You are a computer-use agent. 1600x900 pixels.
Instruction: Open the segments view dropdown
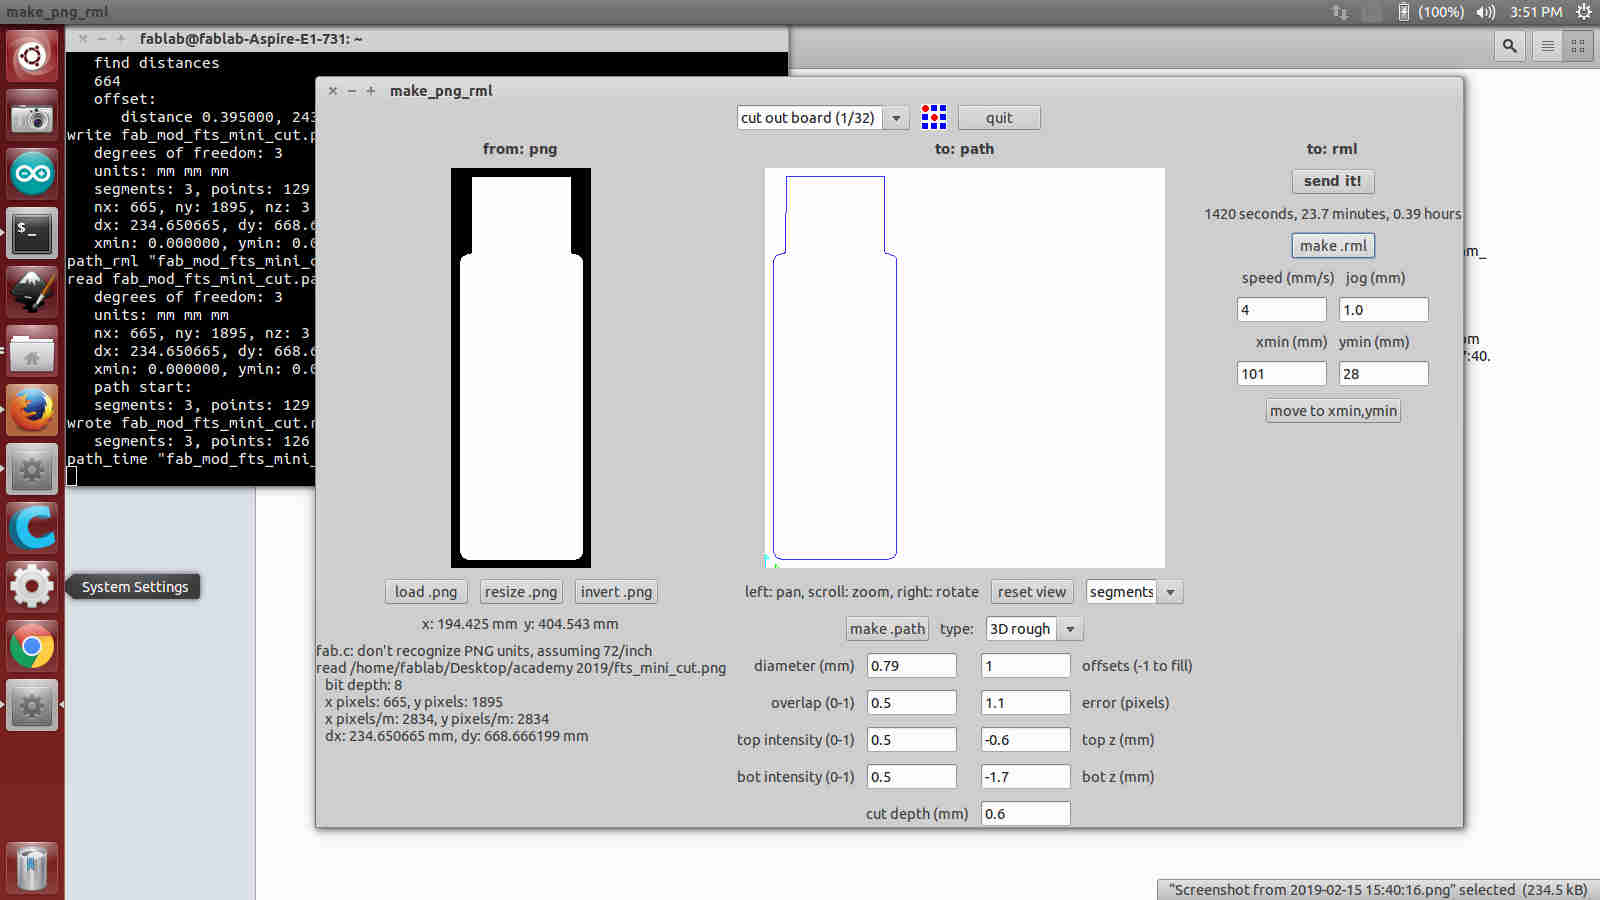(1134, 592)
